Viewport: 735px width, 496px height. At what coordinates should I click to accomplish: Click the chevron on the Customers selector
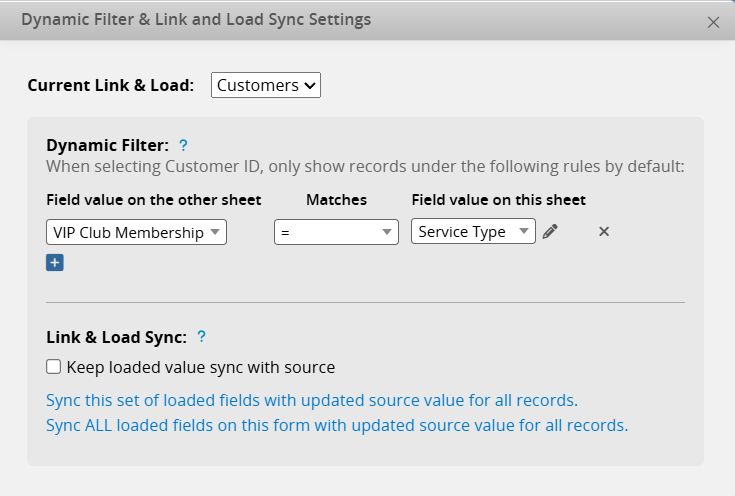click(310, 86)
